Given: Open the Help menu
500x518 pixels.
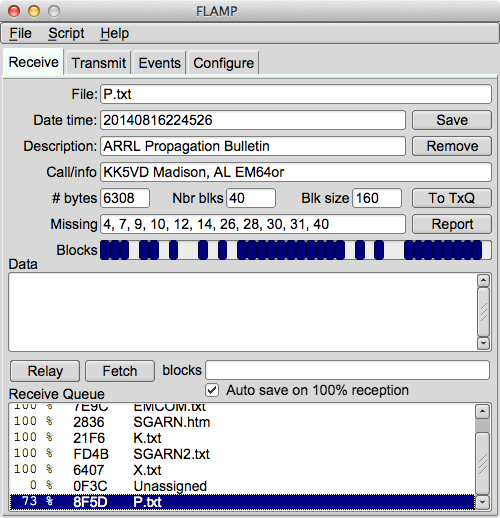Looking at the screenshot, I should (114, 33).
